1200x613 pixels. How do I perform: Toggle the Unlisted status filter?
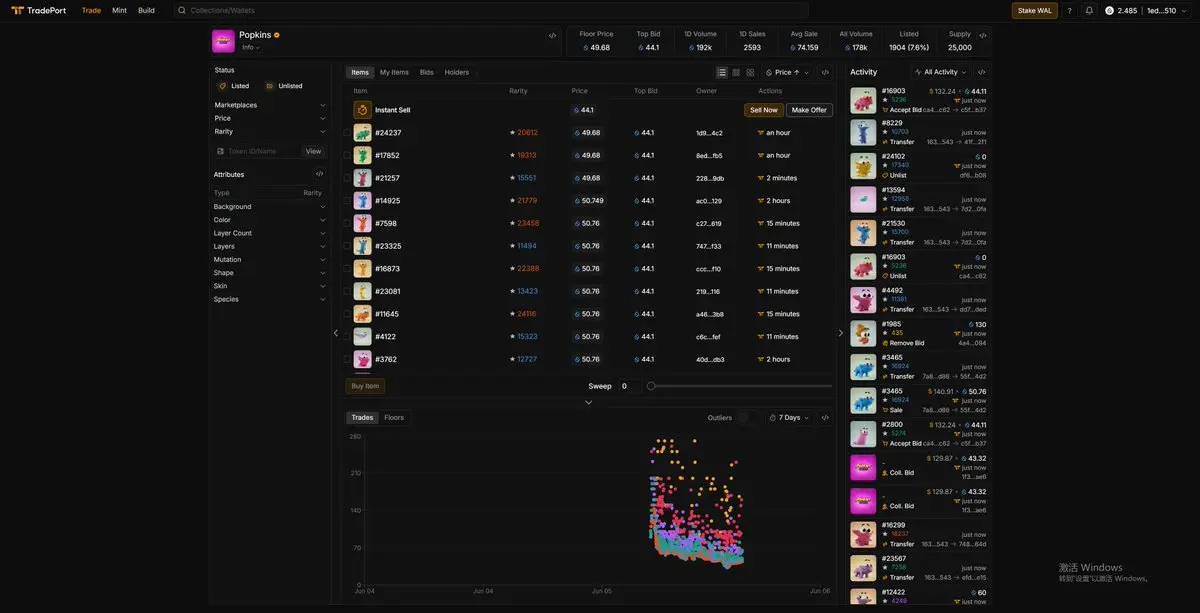(x=284, y=86)
